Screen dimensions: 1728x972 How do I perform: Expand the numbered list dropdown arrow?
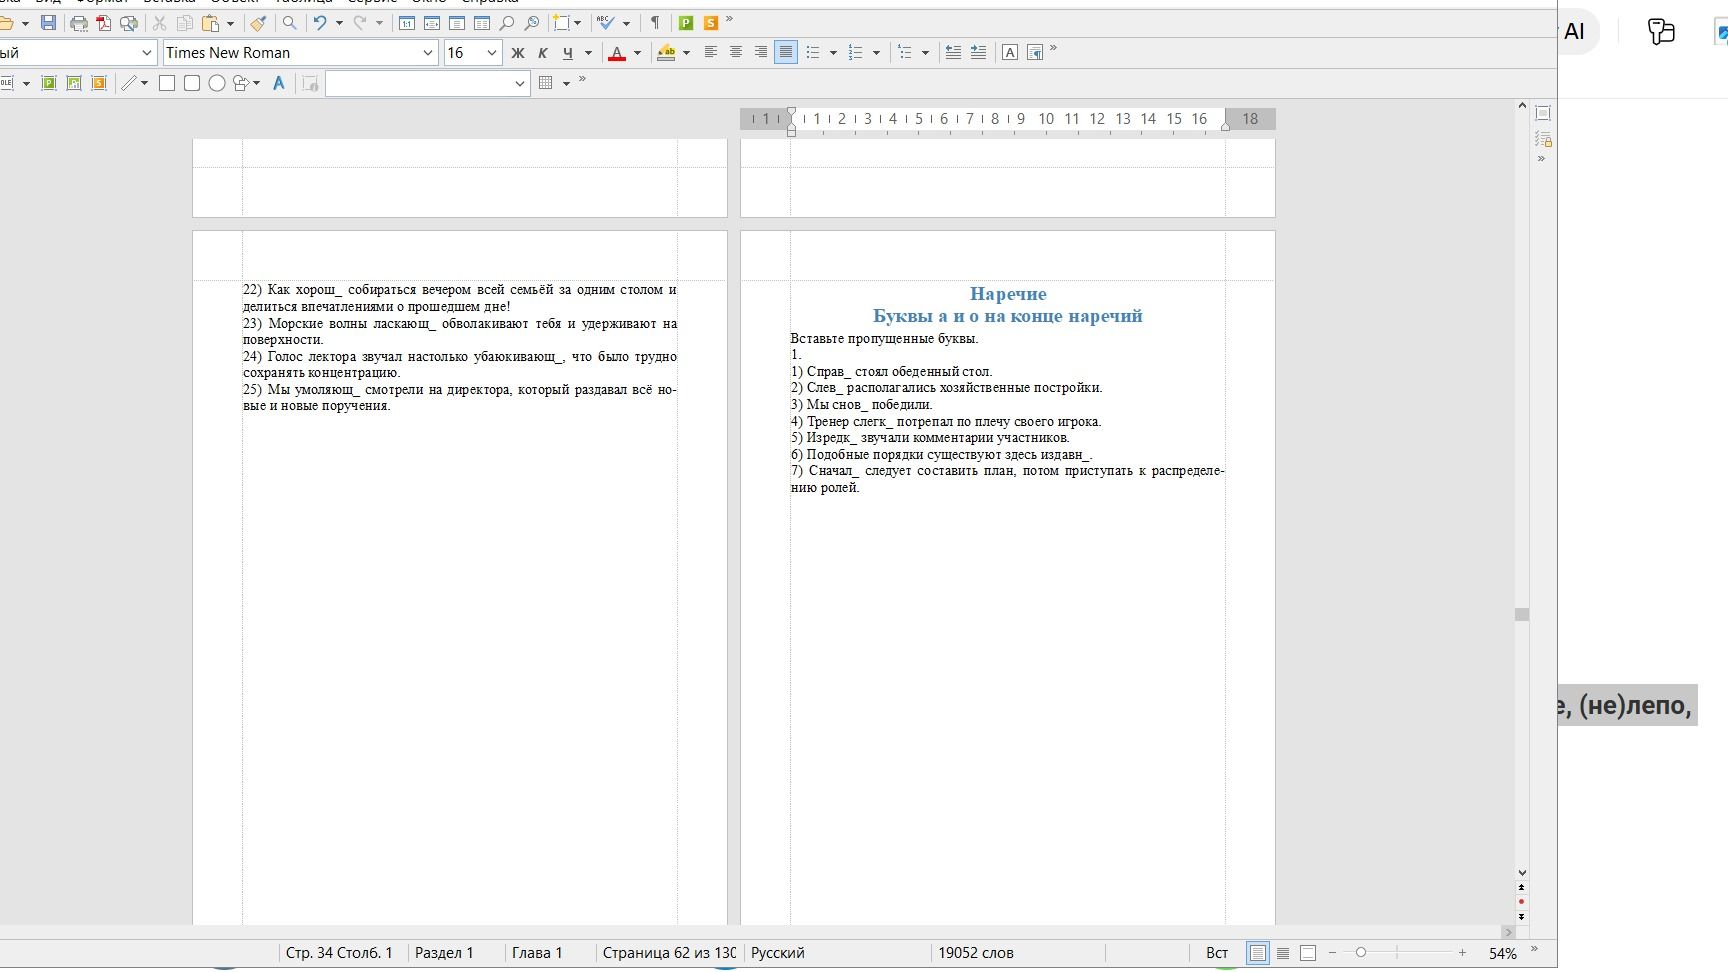click(x=876, y=53)
